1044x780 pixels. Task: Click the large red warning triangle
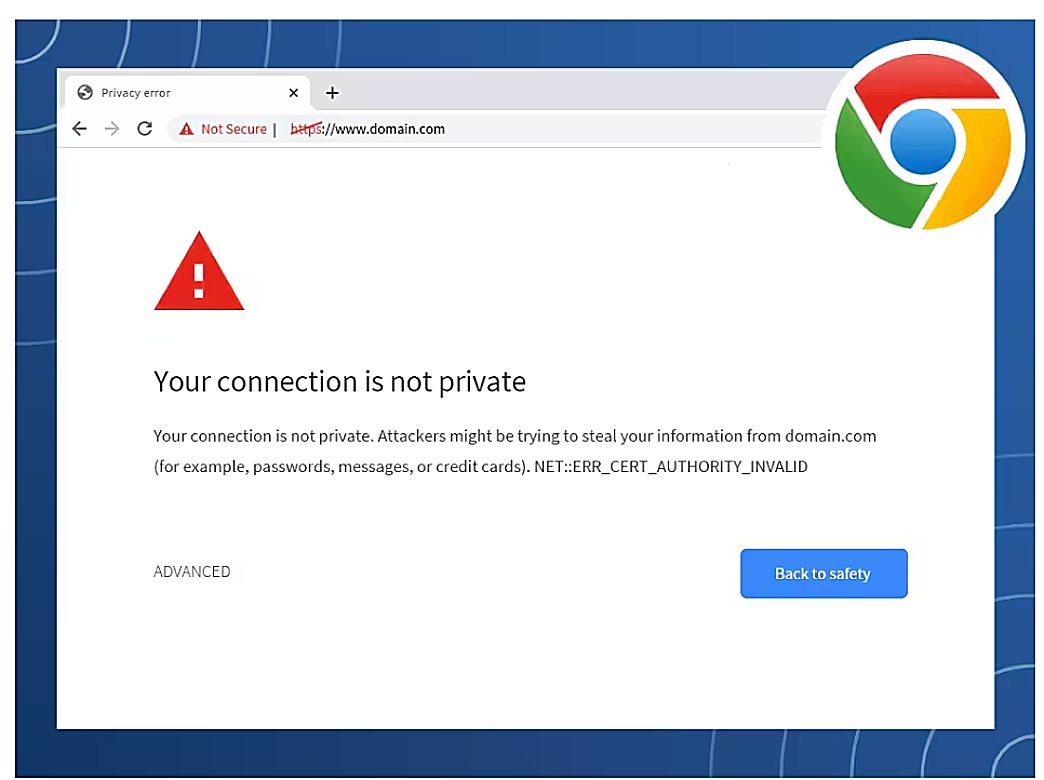[199, 274]
